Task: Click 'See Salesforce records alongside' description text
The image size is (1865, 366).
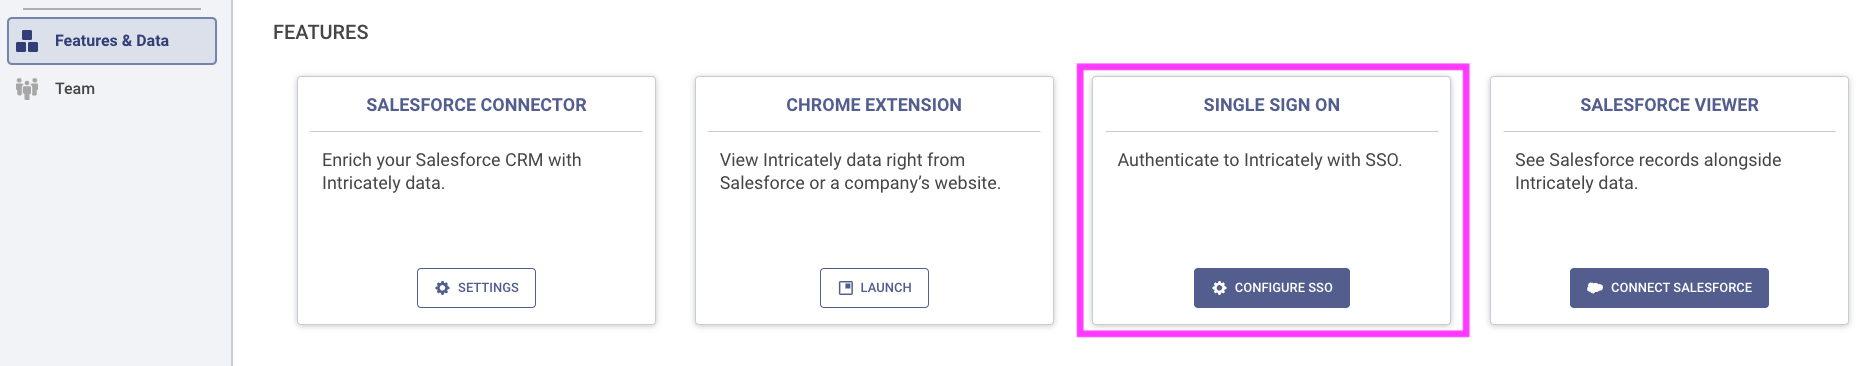Action: click(x=1648, y=160)
